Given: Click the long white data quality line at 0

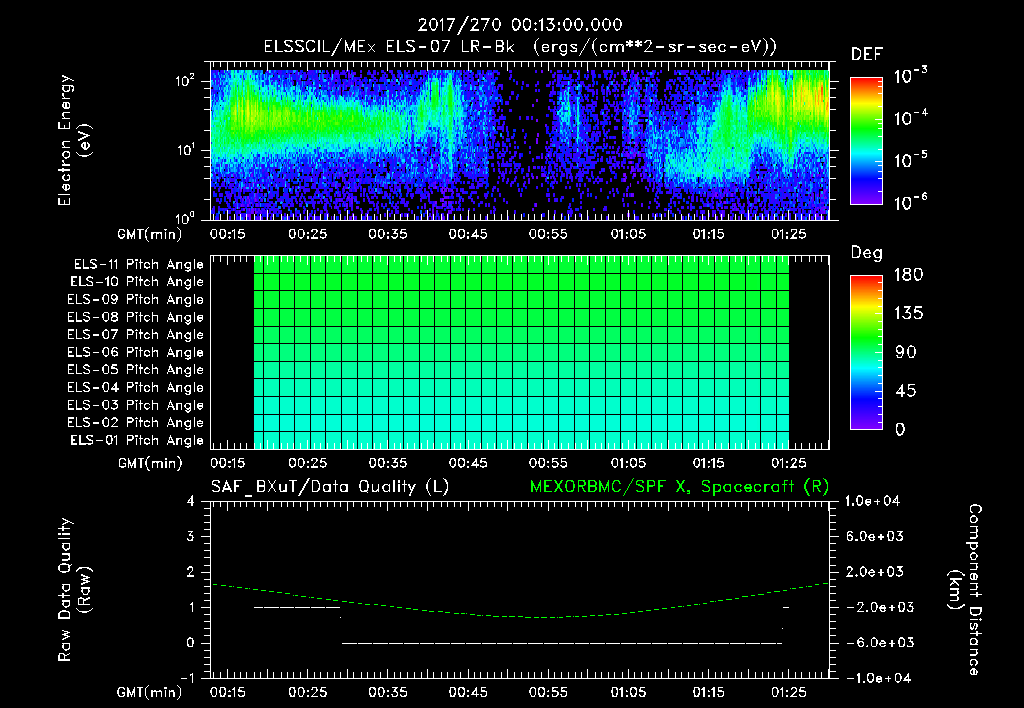Looking at the screenshot, I should [x=562, y=643].
